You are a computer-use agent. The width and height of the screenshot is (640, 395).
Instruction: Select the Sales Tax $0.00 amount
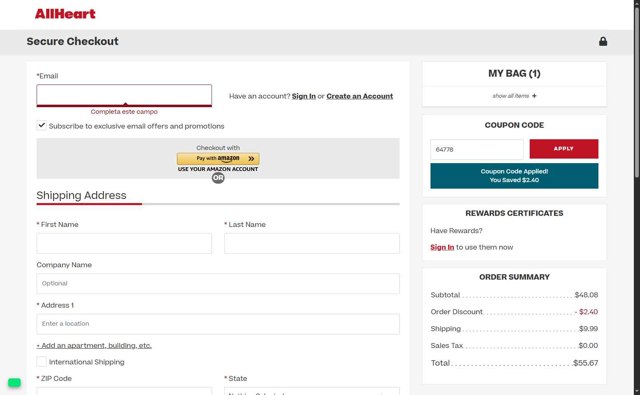pos(588,346)
